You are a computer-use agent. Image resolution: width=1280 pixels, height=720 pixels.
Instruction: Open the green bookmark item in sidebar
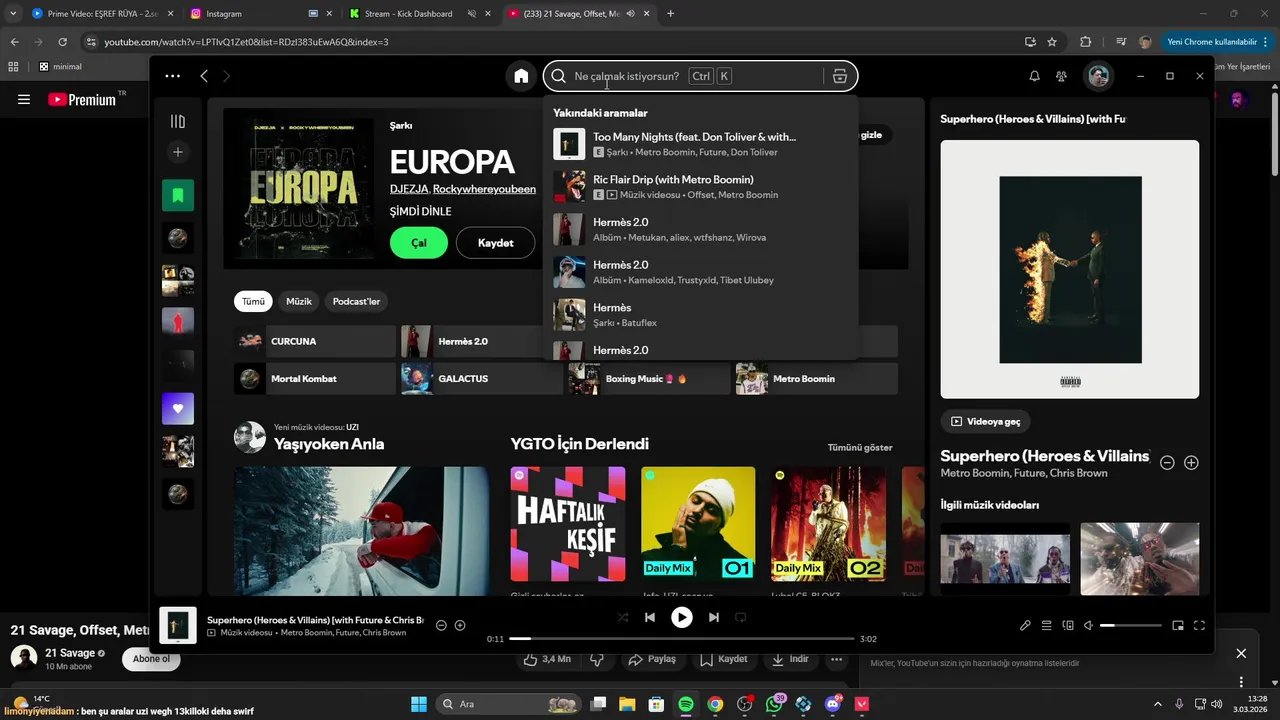178,195
